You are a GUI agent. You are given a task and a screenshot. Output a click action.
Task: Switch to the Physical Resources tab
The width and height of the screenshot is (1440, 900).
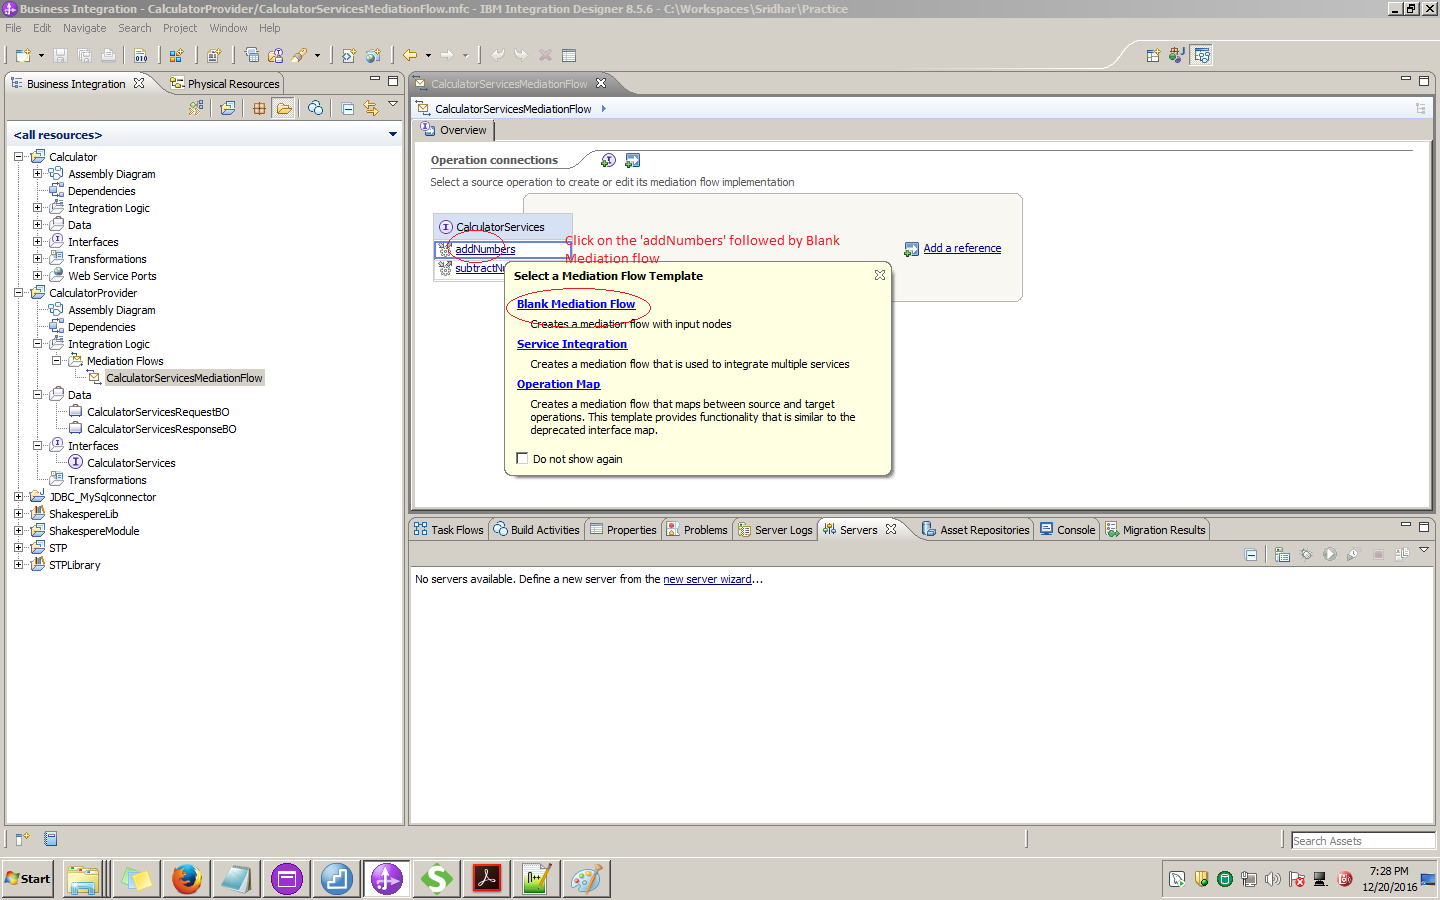[225, 84]
